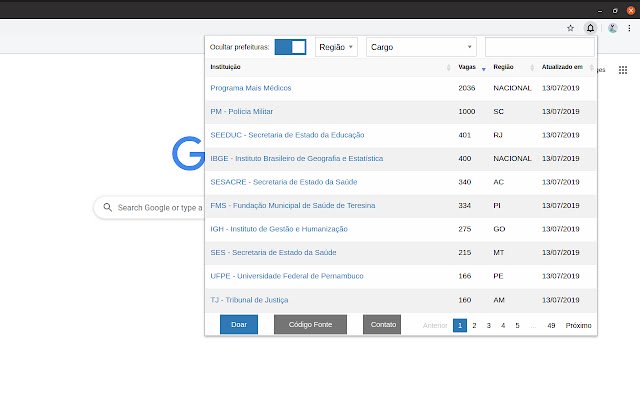640x400 pixels.
Task: Go to the Anterior page
Action: [x=435, y=325]
